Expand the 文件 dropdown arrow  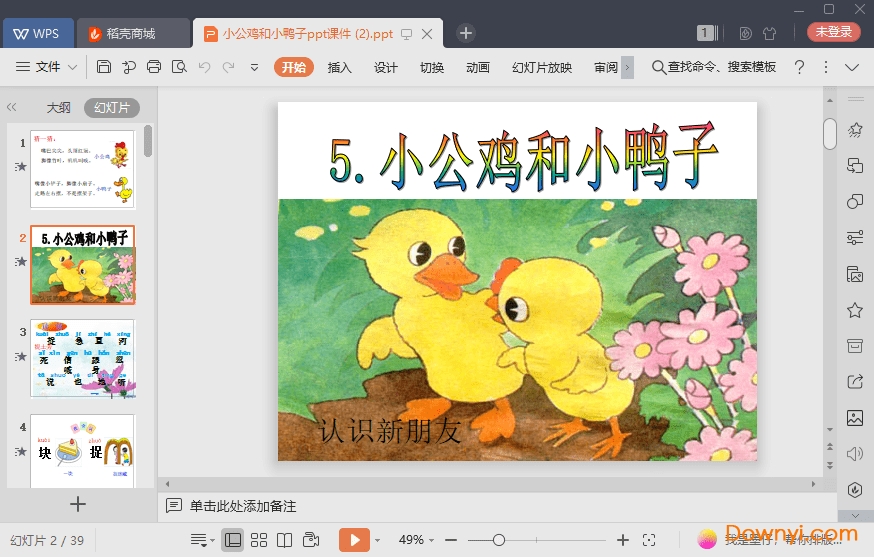coord(72,67)
